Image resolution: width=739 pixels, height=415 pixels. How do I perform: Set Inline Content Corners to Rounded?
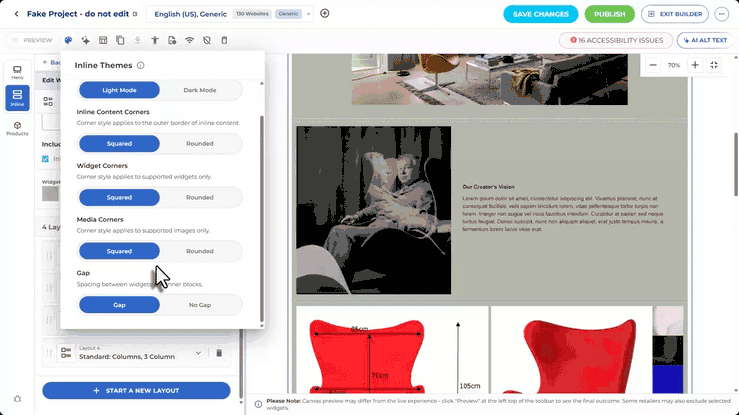tap(200, 144)
